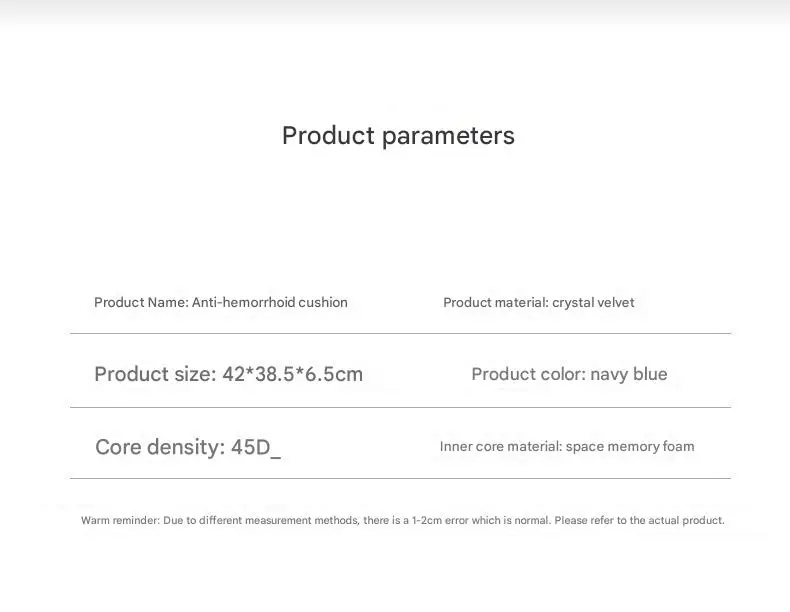Click the Product material crystal velvet text
This screenshot has width=790, height=612.
(539, 302)
